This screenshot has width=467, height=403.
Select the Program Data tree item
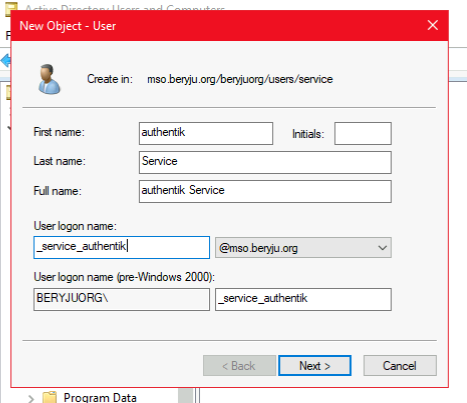(100, 397)
